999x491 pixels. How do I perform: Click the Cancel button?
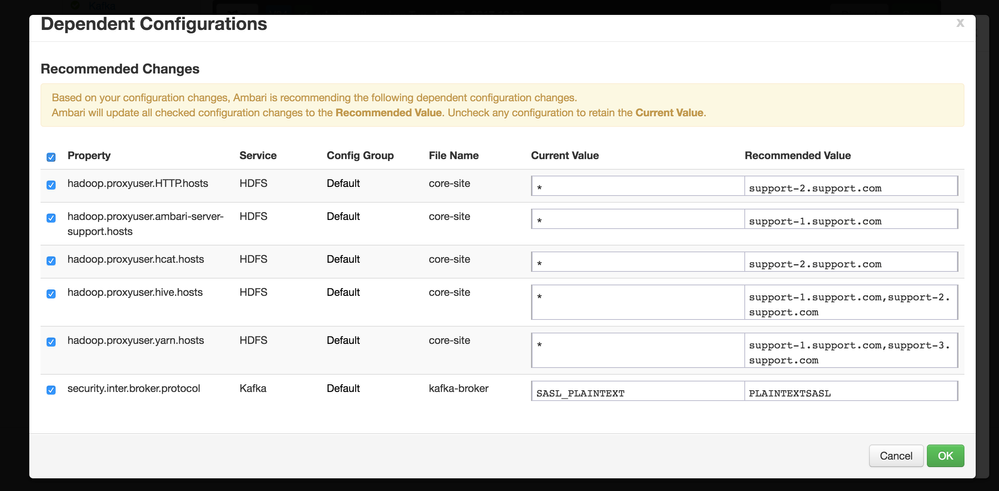click(896, 456)
